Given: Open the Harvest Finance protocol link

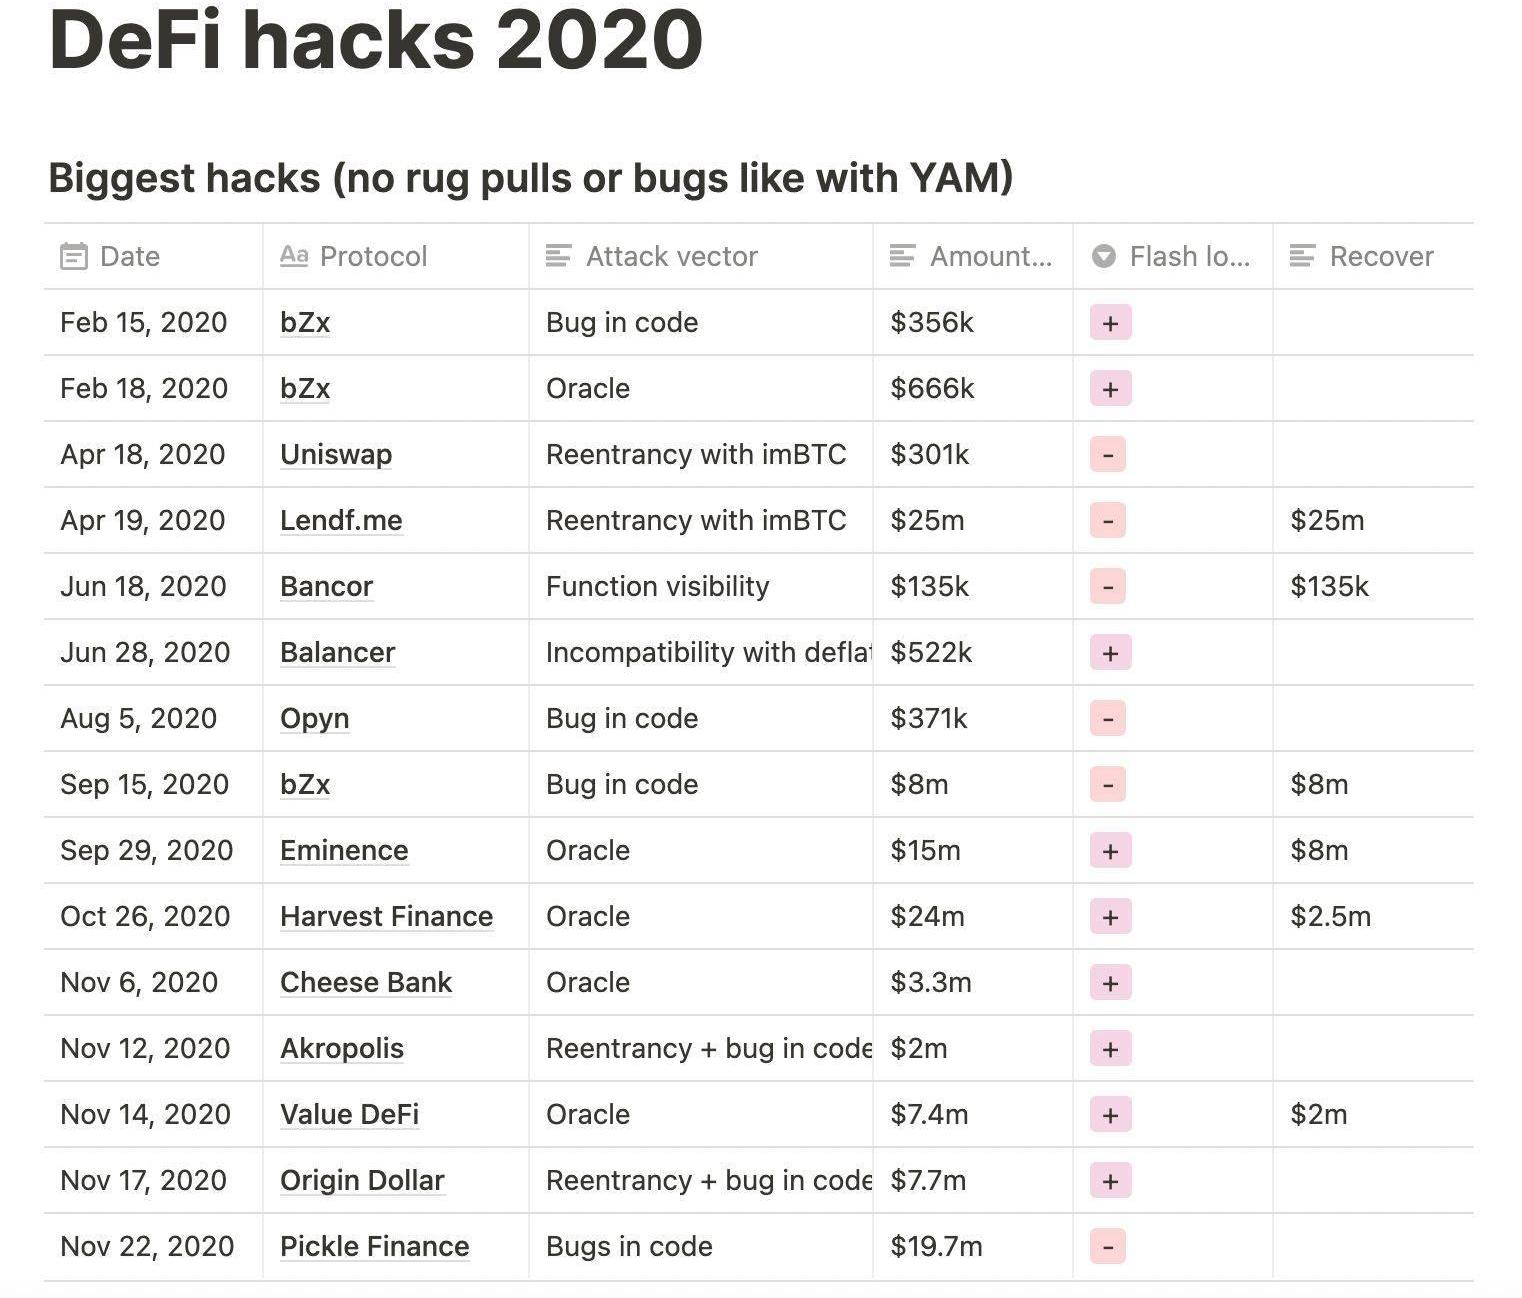Looking at the screenshot, I should [x=386, y=917].
